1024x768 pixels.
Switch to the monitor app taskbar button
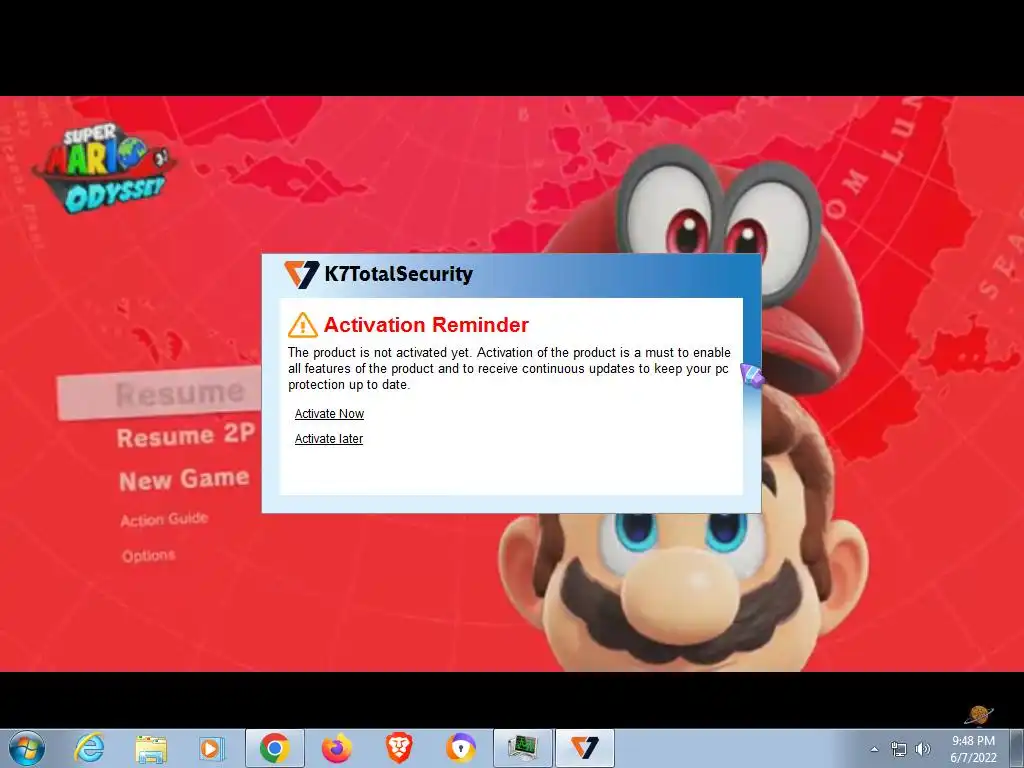[x=523, y=748]
